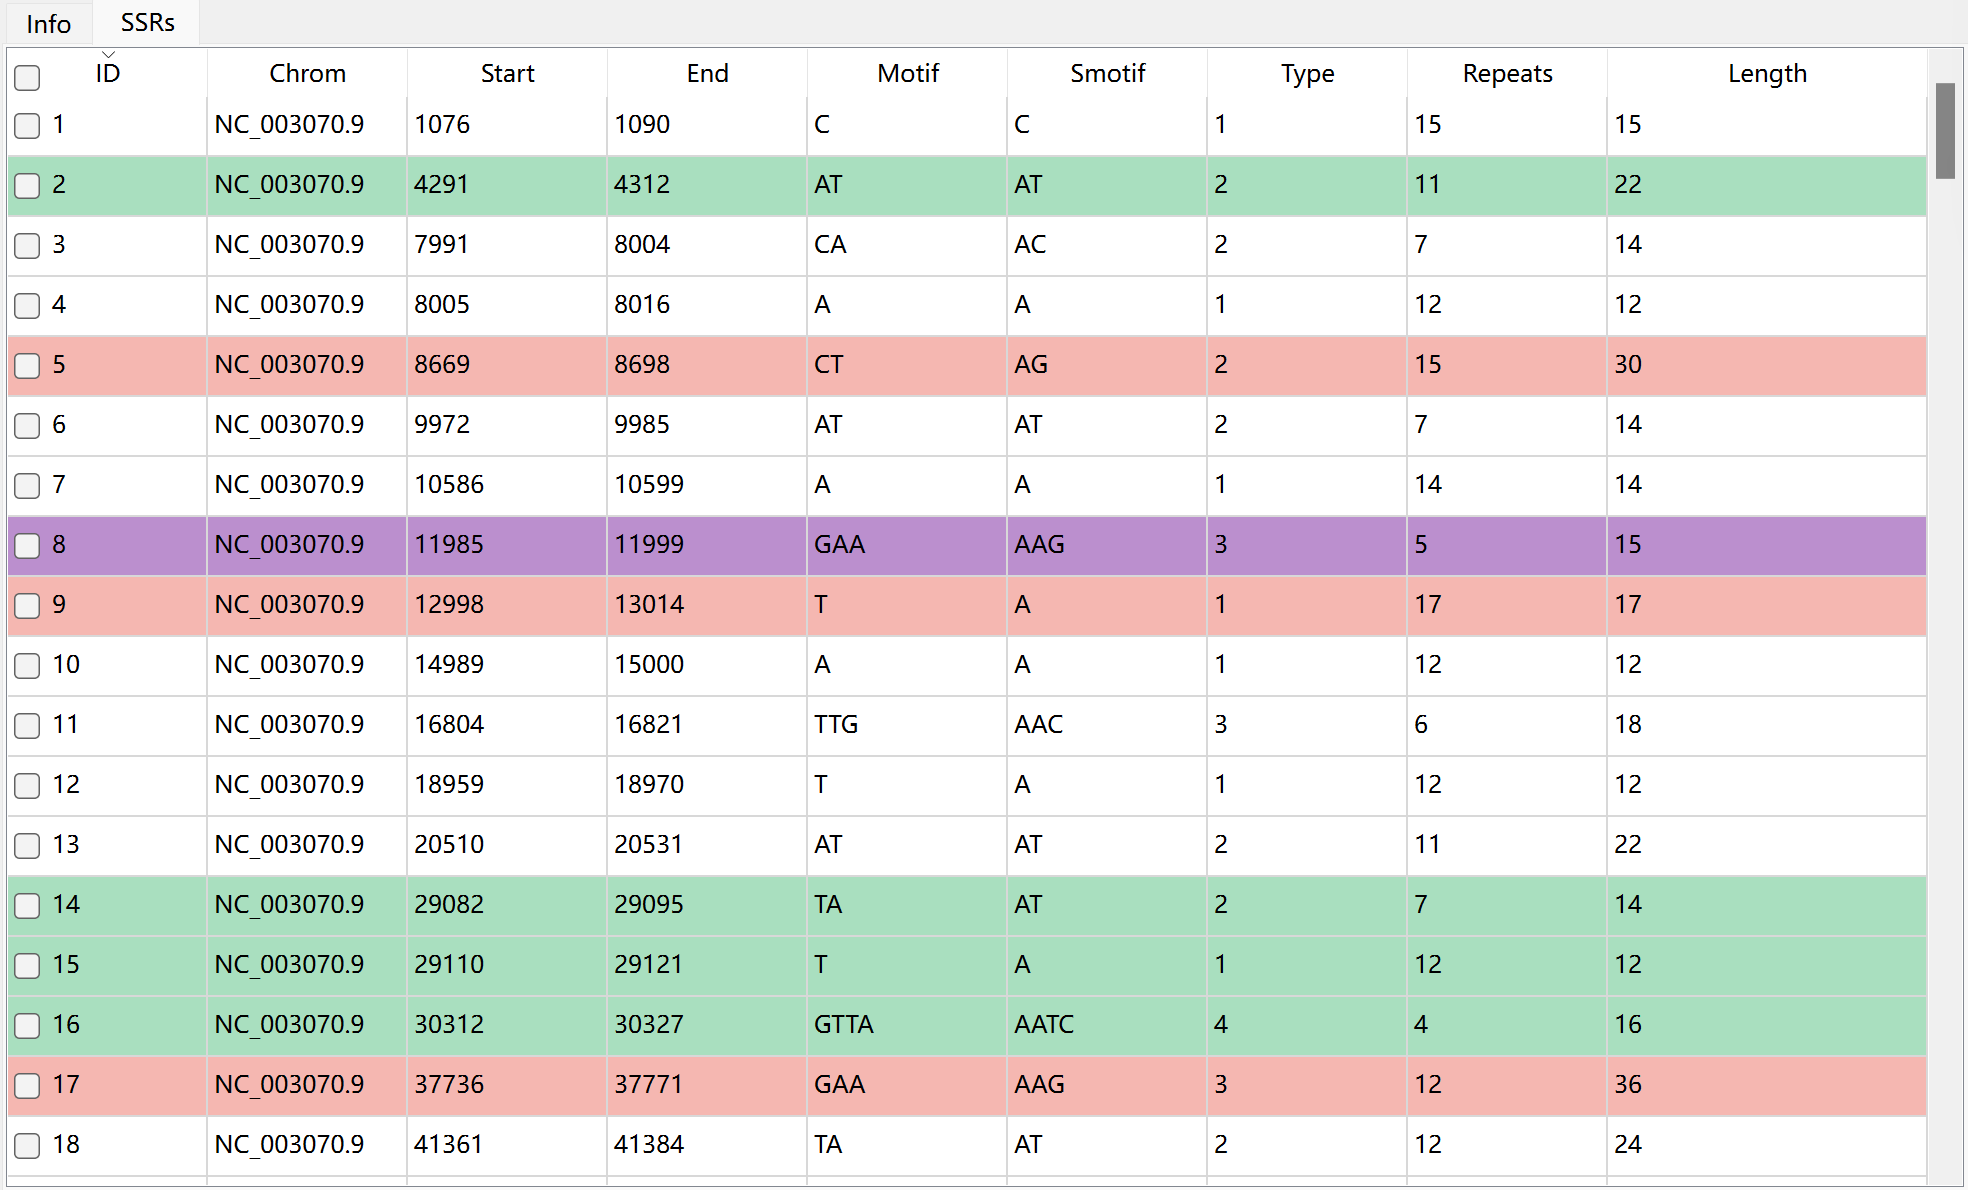This screenshot has width=1968, height=1190.
Task: Mark the checkbox for row ID 14
Action: point(27,905)
